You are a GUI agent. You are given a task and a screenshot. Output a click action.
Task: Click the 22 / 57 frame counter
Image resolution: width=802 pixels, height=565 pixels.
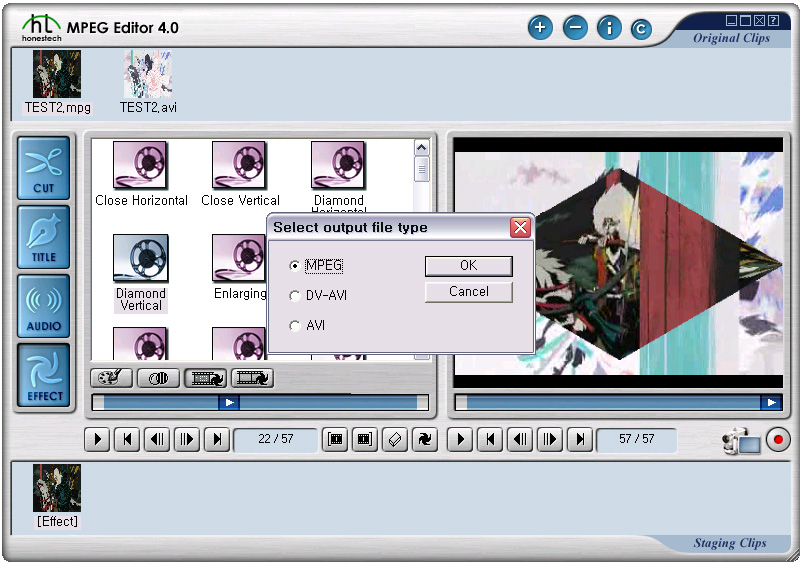276,439
